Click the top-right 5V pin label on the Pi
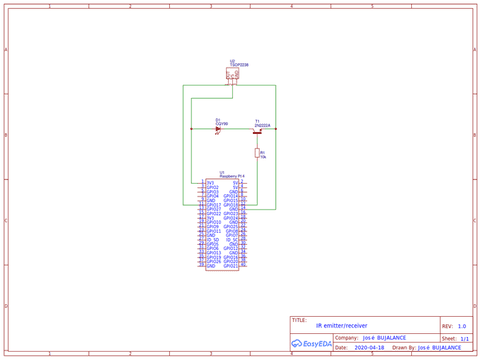The image size is (480, 360). coord(235,183)
